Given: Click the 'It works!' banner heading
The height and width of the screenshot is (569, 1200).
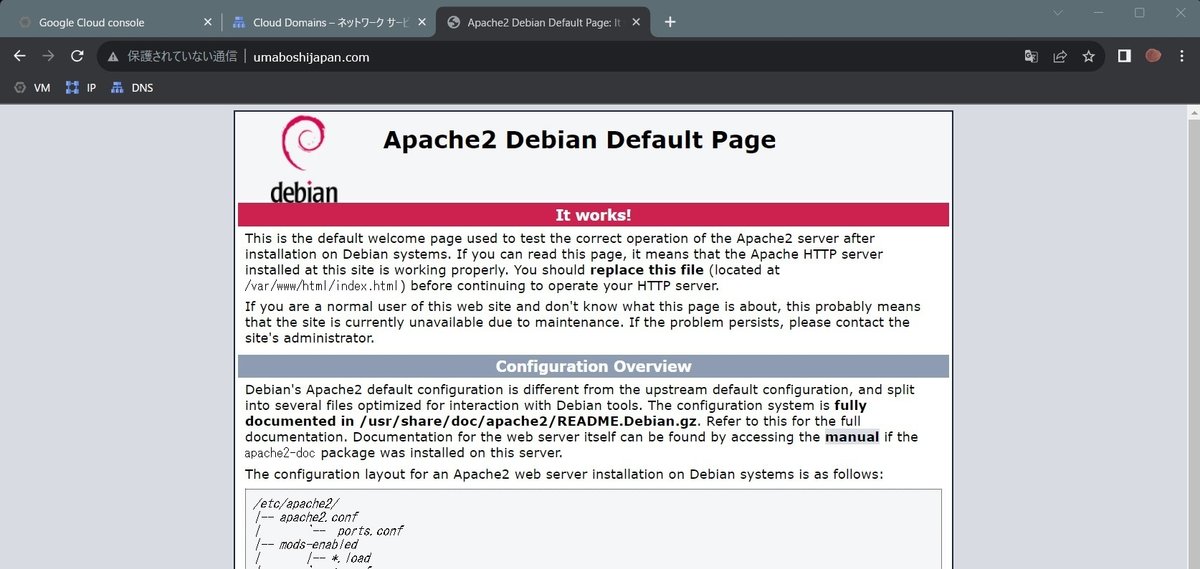Looking at the screenshot, I should (x=593, y=215).
